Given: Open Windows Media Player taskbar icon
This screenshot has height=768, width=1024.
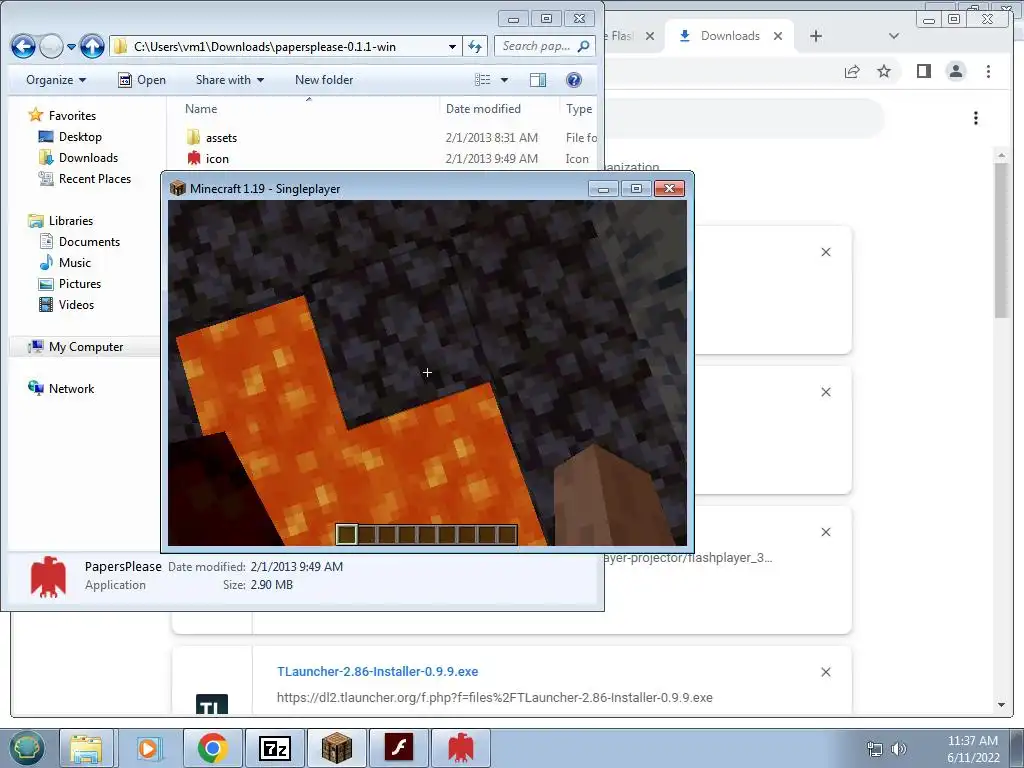Looking at the screenshot, I should coord(148,748).
